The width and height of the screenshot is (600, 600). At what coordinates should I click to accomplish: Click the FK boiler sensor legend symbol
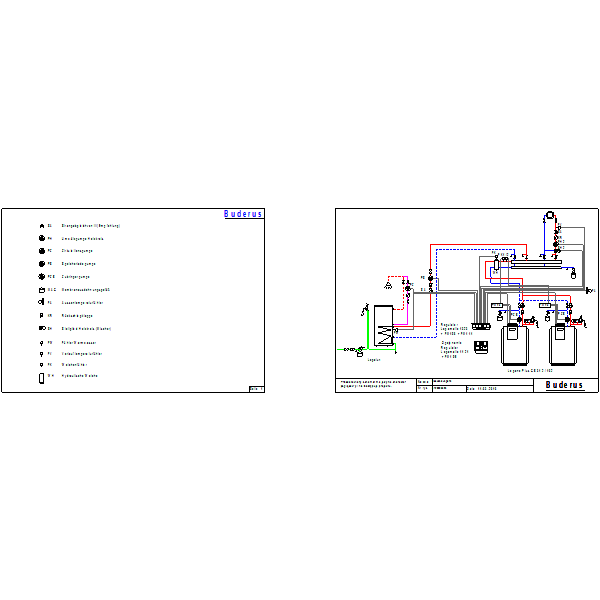(x=41, y=365)
